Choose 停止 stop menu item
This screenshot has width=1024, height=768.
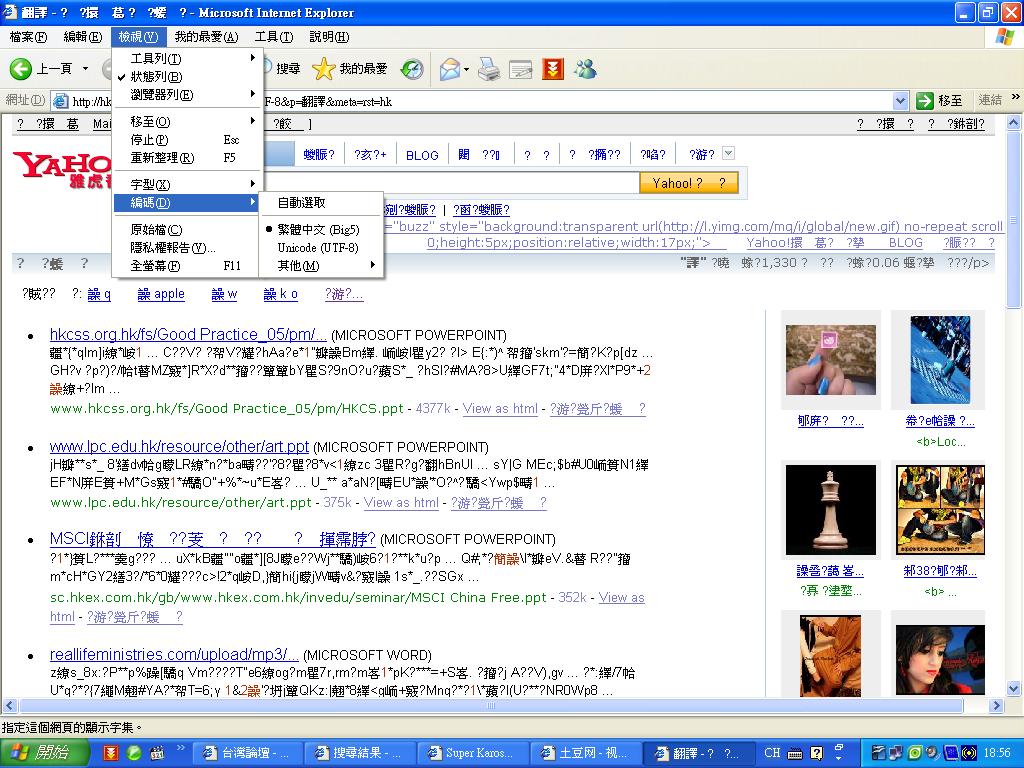pos(187,140)
